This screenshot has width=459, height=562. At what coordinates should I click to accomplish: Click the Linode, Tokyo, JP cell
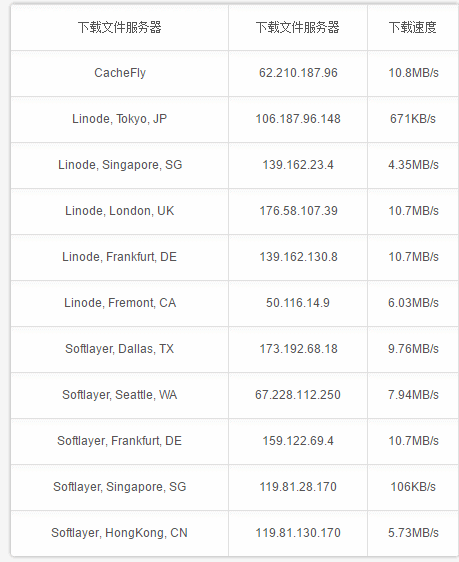(119, 119)
